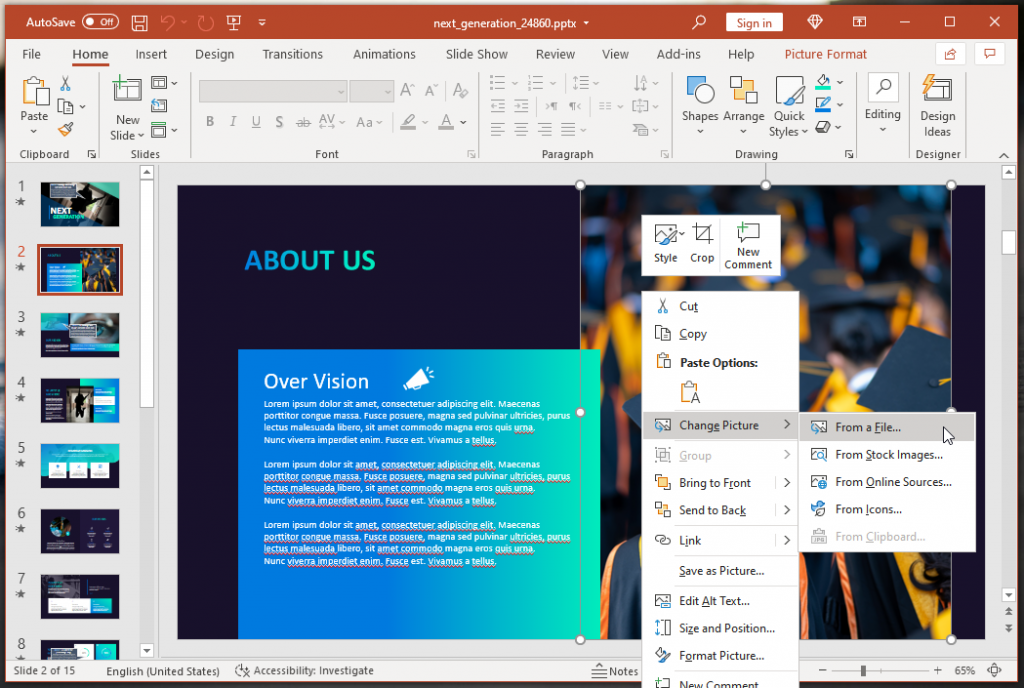The width and height of the screenshot is (1024, 688).
Task: Add a New Comment from the mini toolbar
Action: pyautogui.click(x=748, y=243)
